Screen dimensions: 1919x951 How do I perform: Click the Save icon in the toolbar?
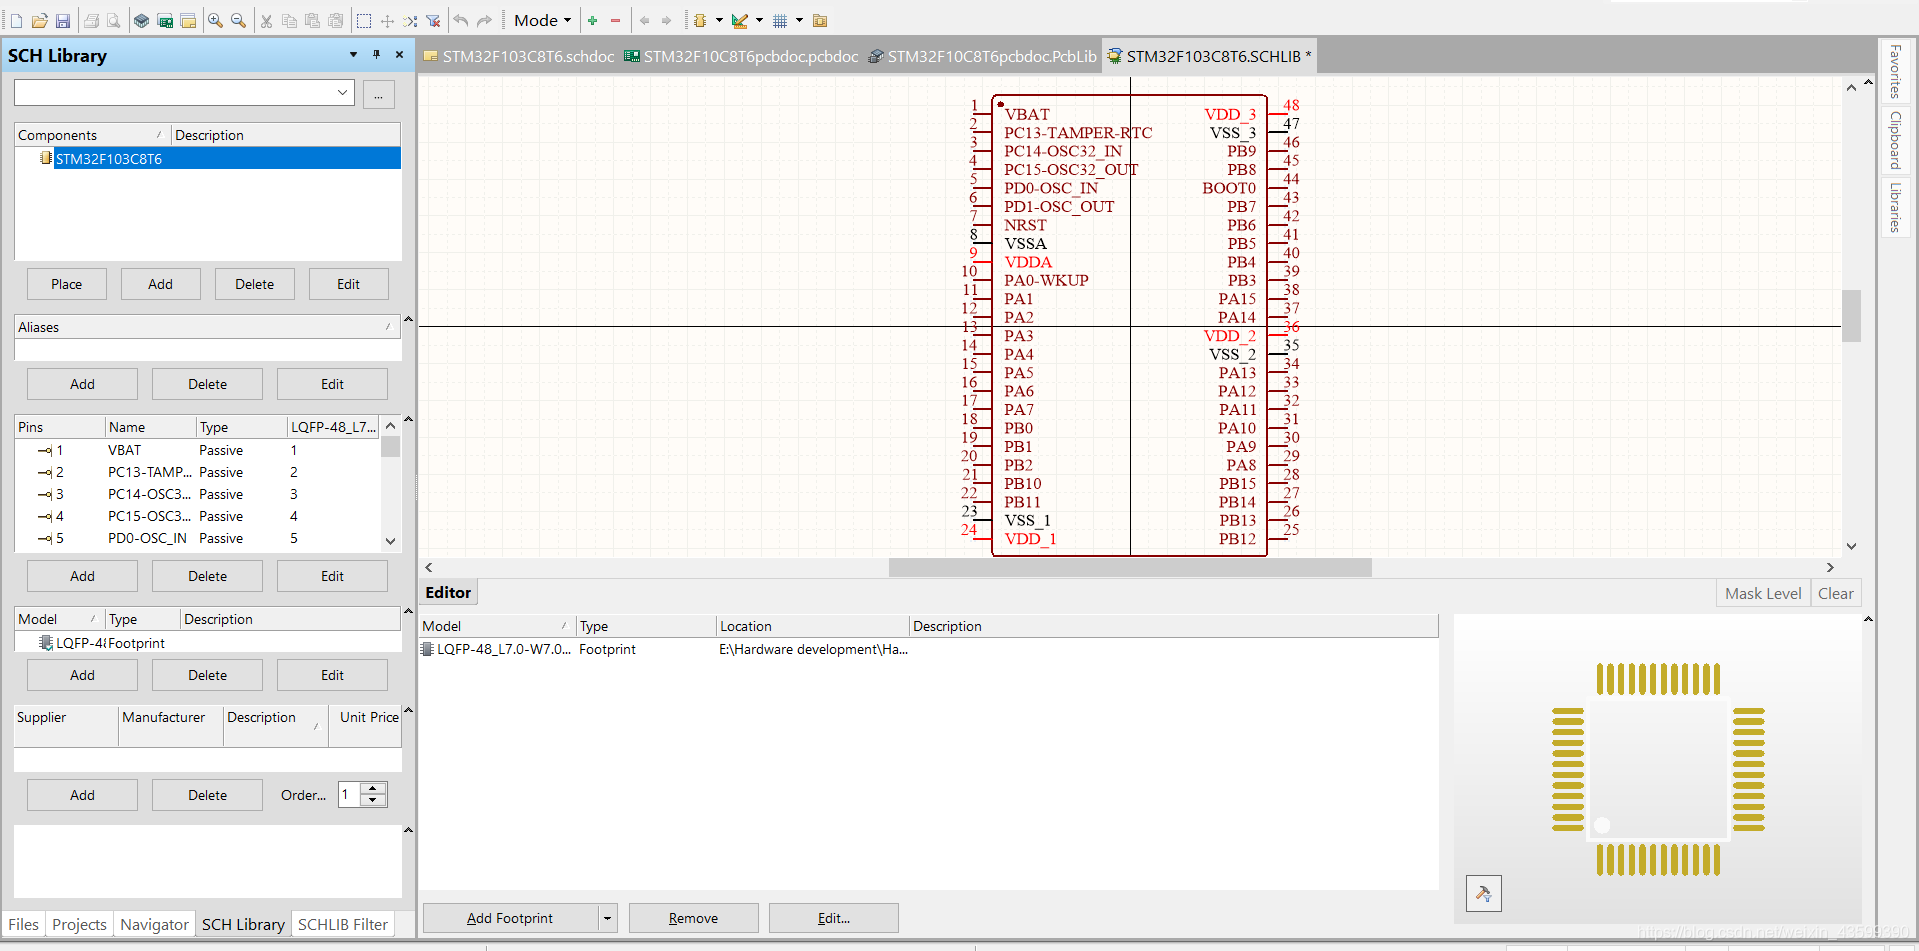[63, 21]
